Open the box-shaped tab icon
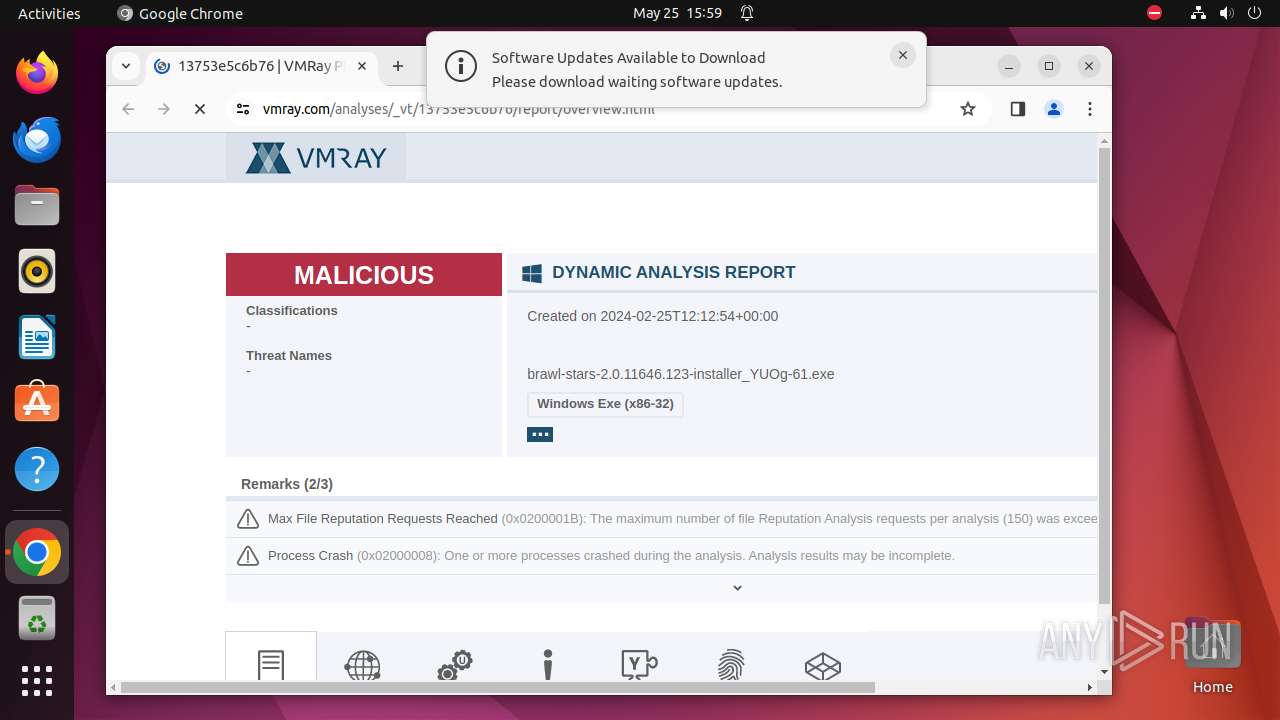1280x720 pixels. coord(823,666)
